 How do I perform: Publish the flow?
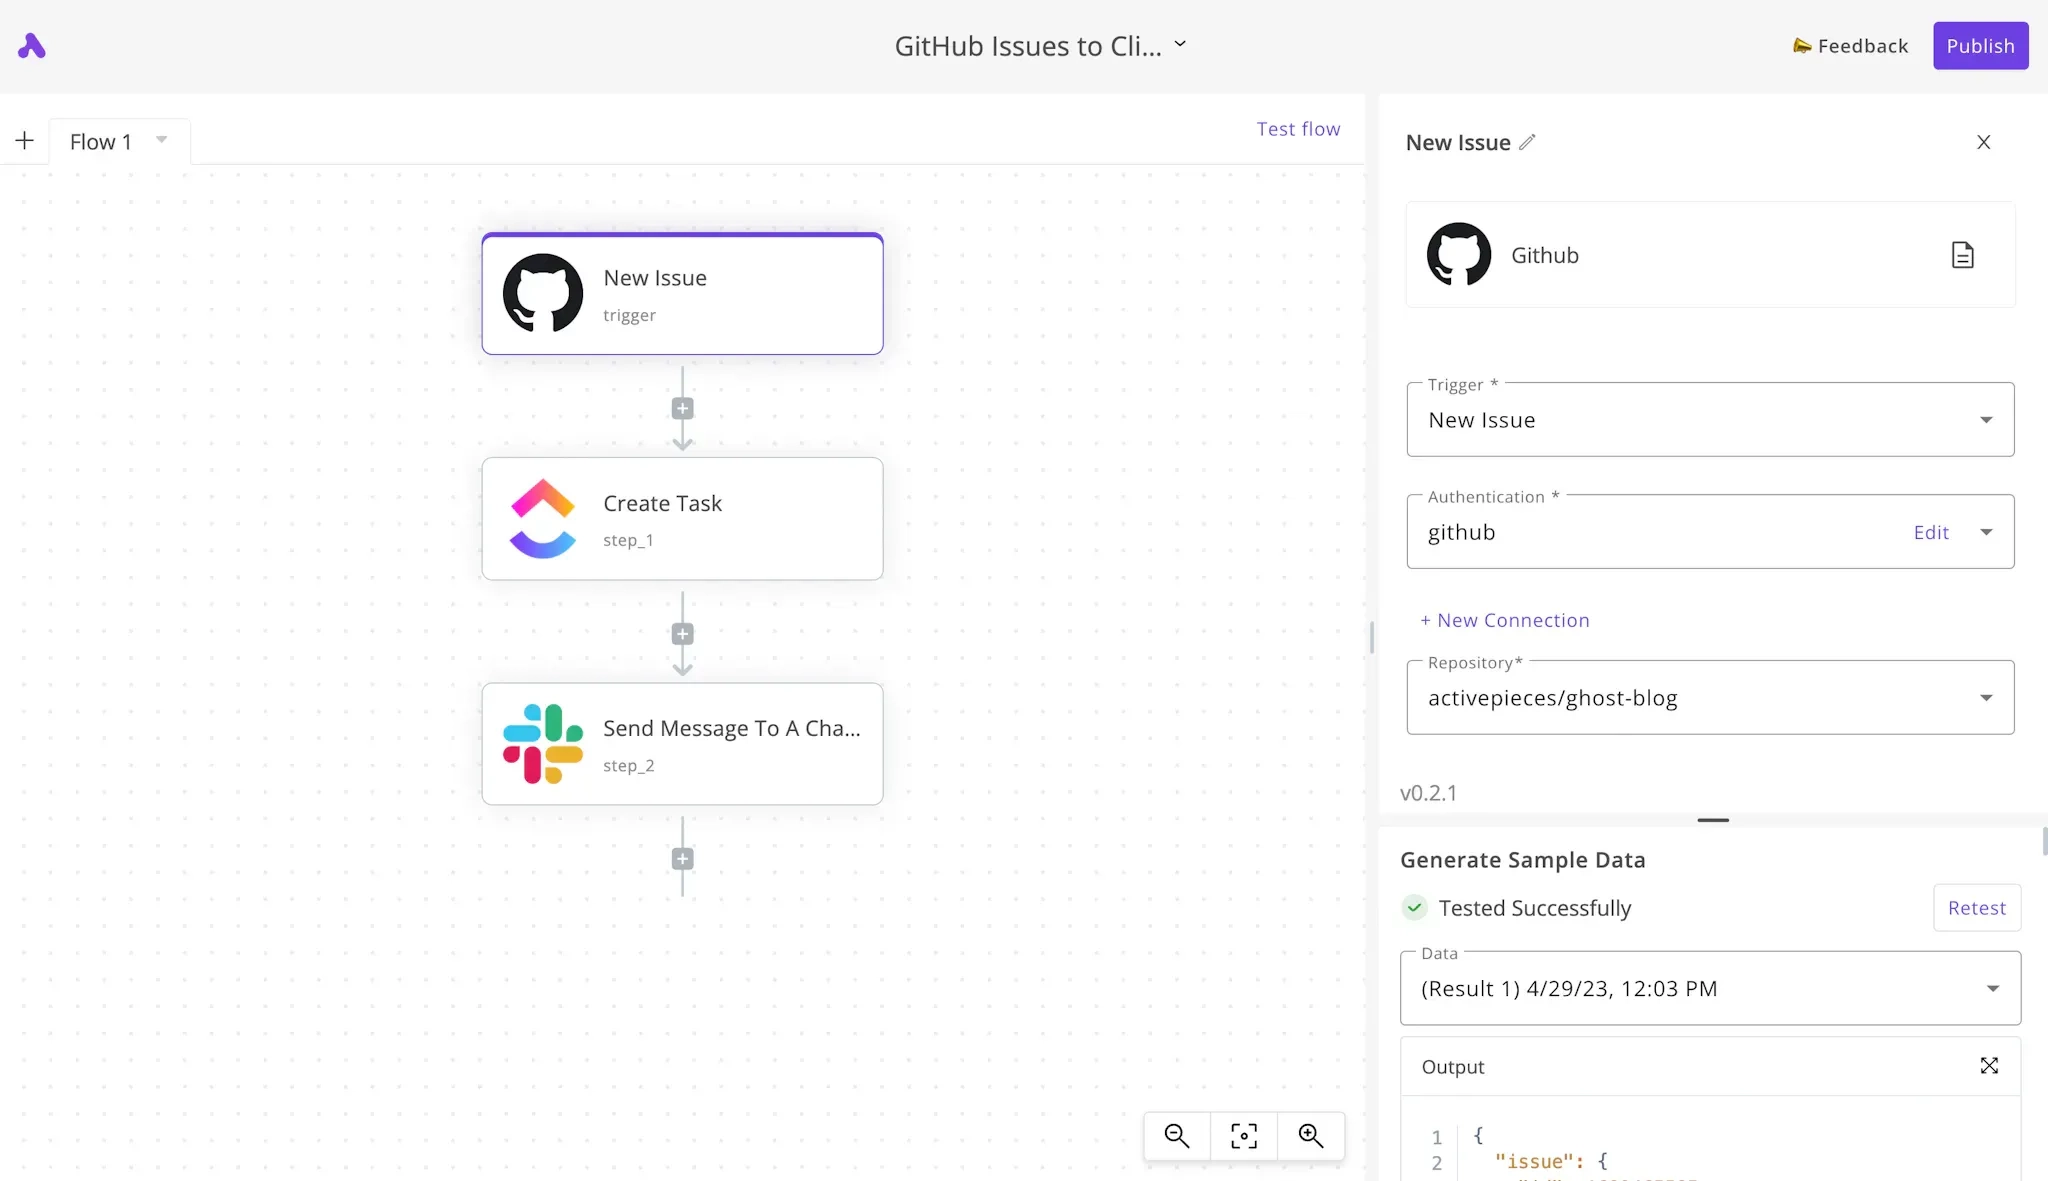[1980, 46]
